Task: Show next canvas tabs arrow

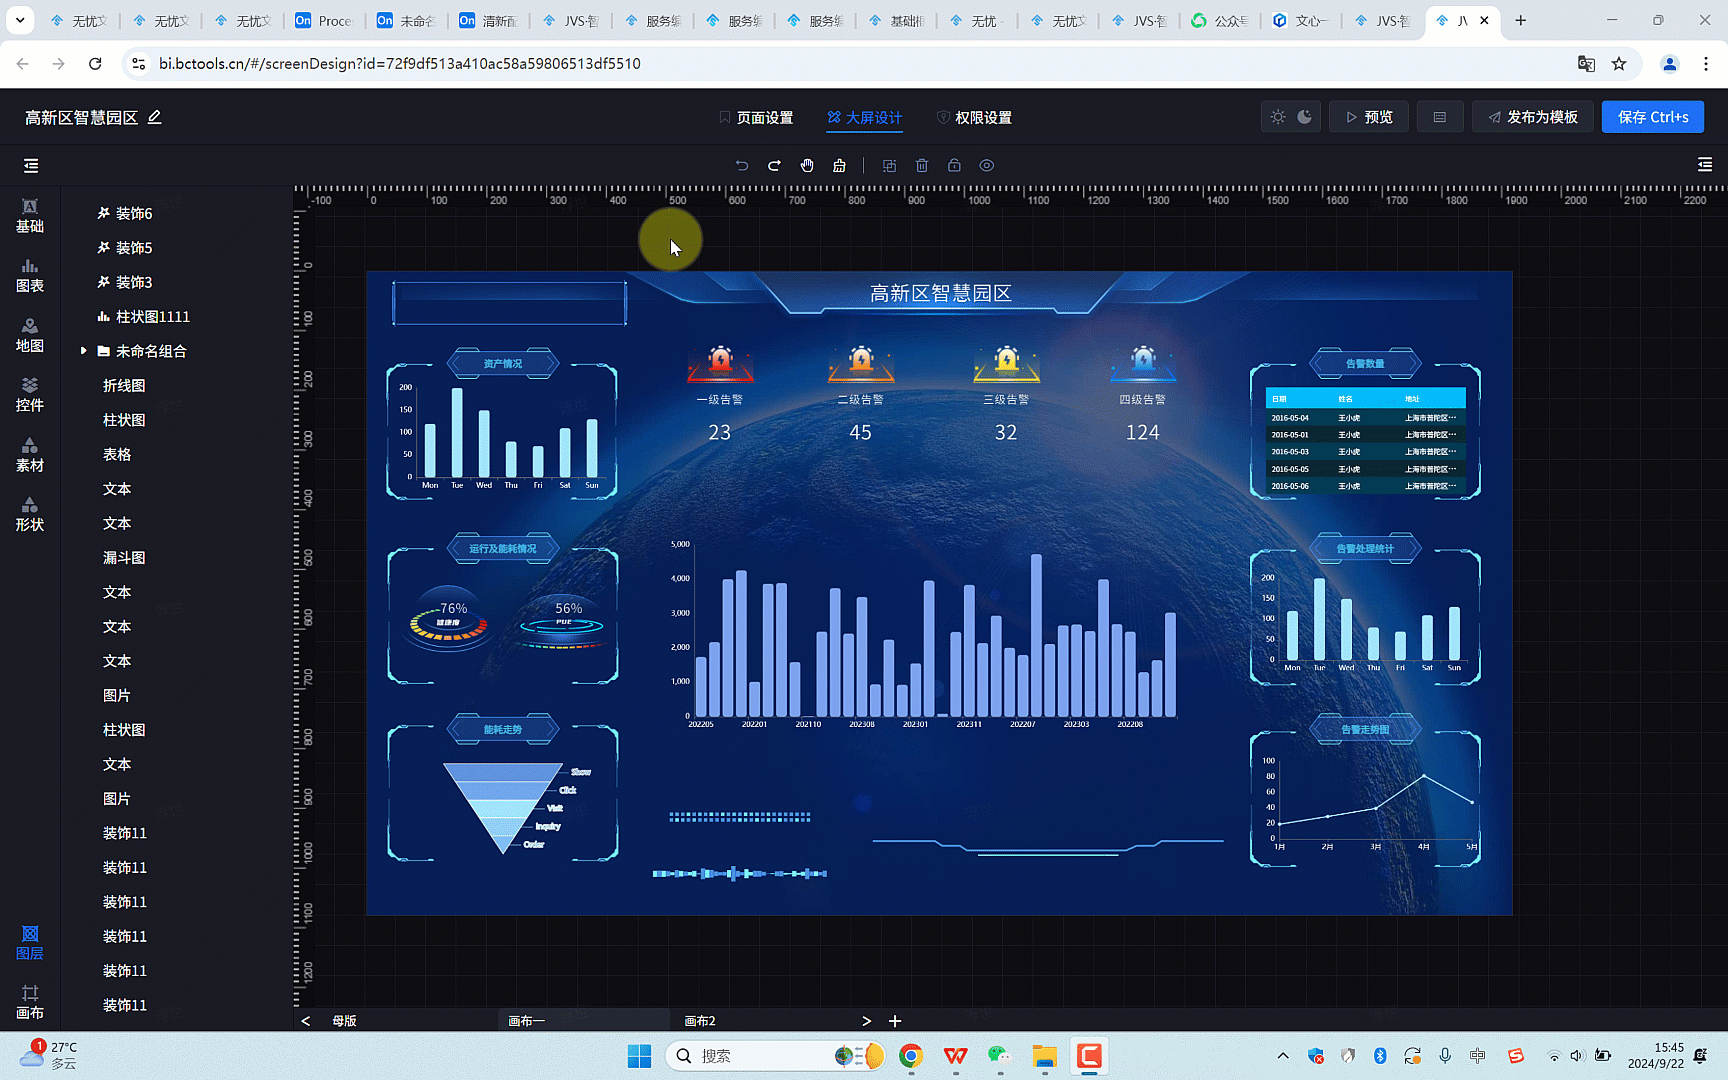Action: click(x=866, y=1021)
